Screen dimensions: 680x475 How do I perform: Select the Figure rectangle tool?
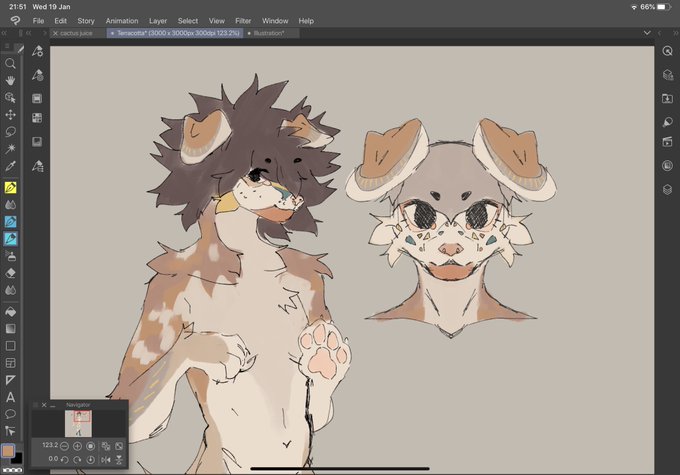click(10, 346)
